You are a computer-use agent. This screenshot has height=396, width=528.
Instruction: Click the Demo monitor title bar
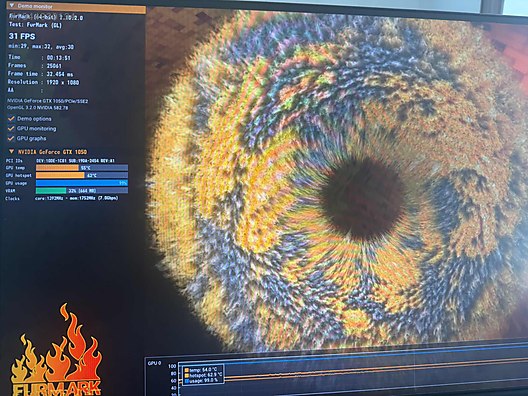[76, 7]
